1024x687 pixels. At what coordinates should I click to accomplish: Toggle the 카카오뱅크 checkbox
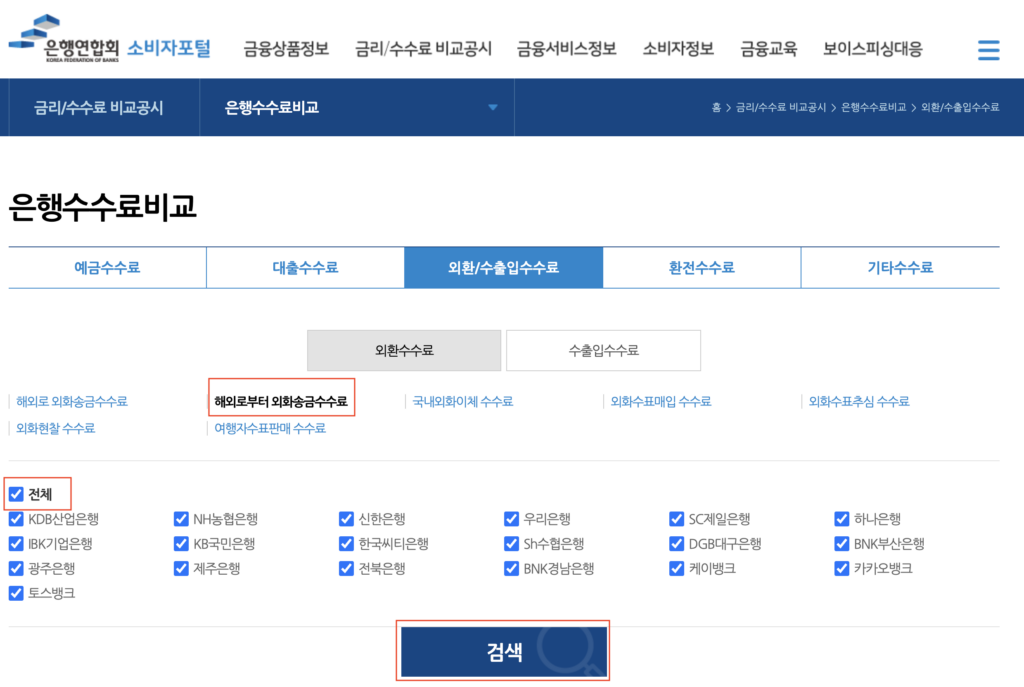point(842,568)
